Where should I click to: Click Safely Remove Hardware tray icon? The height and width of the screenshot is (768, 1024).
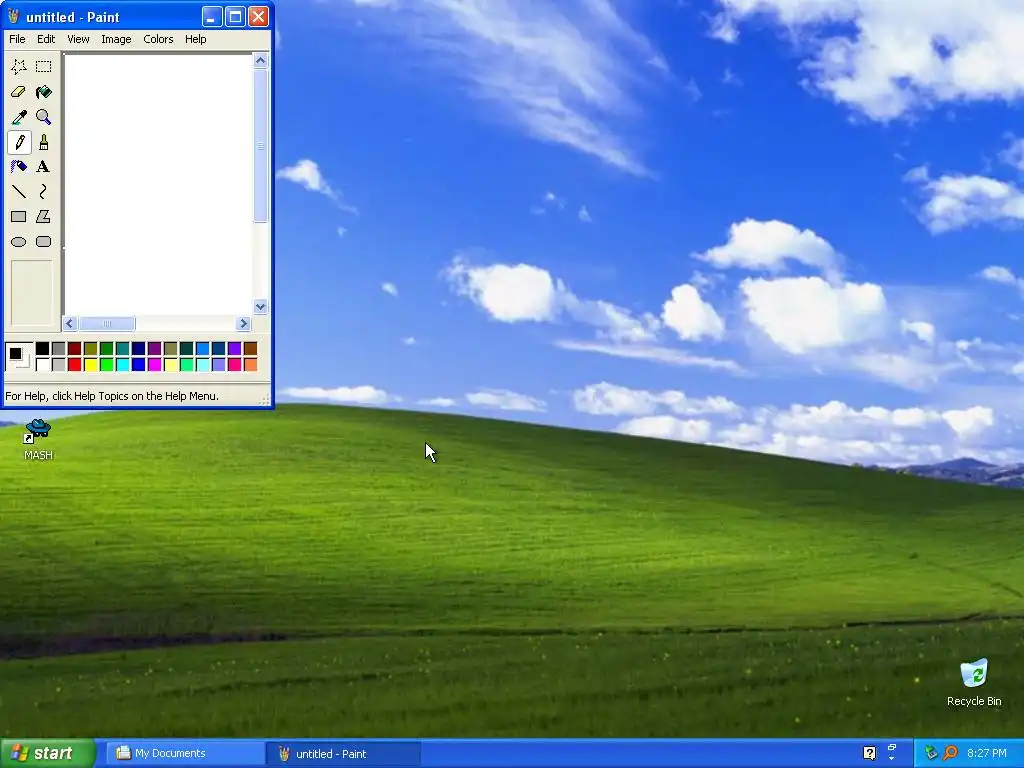coord(931,753)
